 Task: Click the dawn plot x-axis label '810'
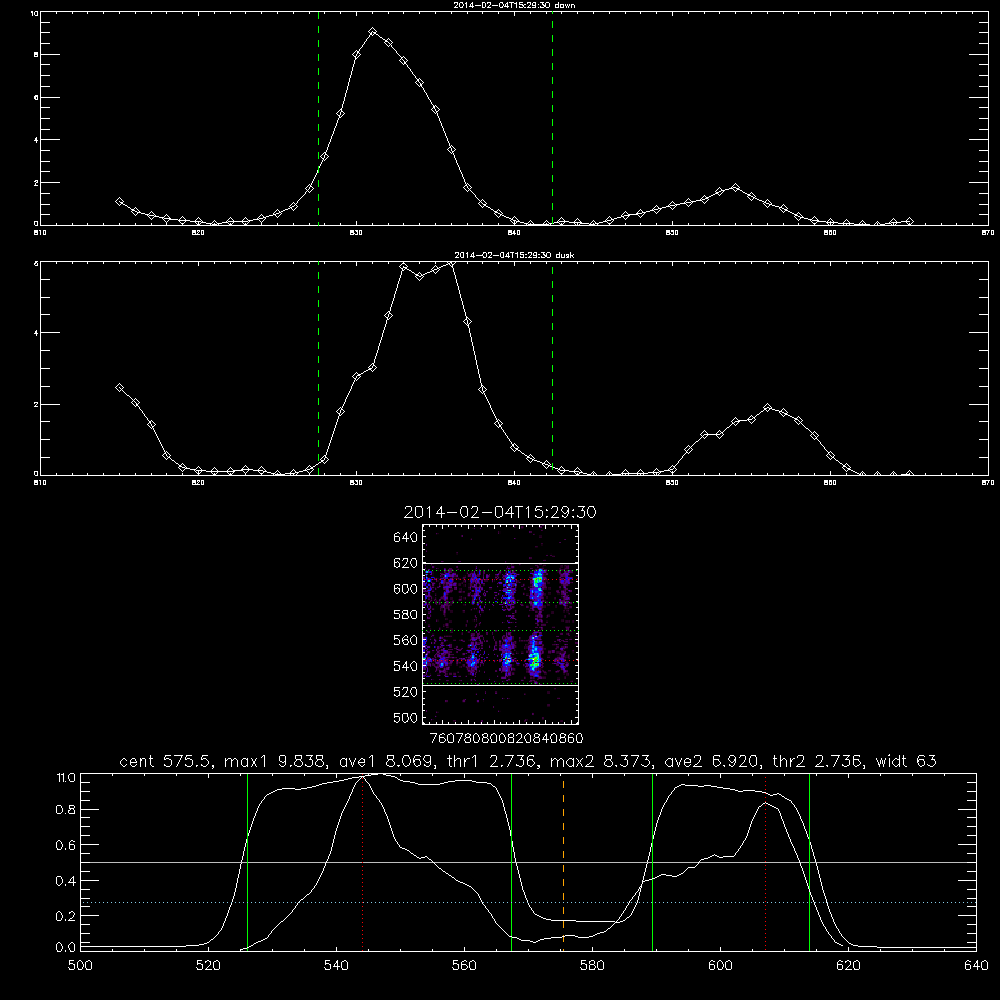[x=40, y=233]
